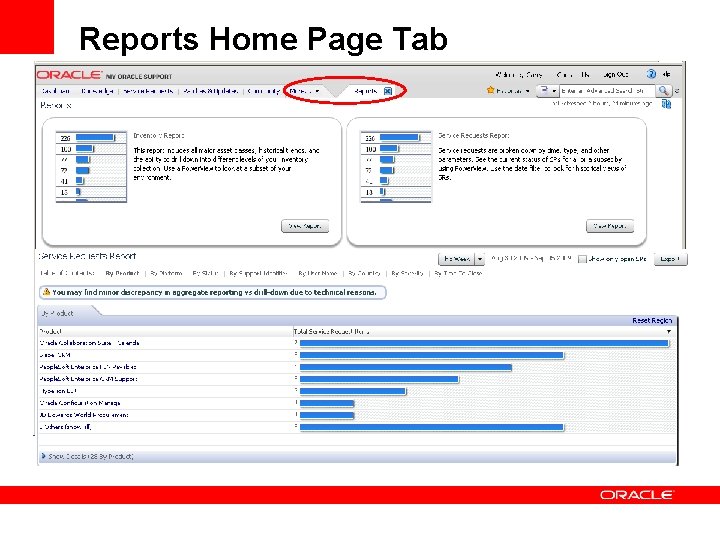Jump to the By Time To Close link
The height and width of the screenshot is (540, 720).
tap(458, 273)
